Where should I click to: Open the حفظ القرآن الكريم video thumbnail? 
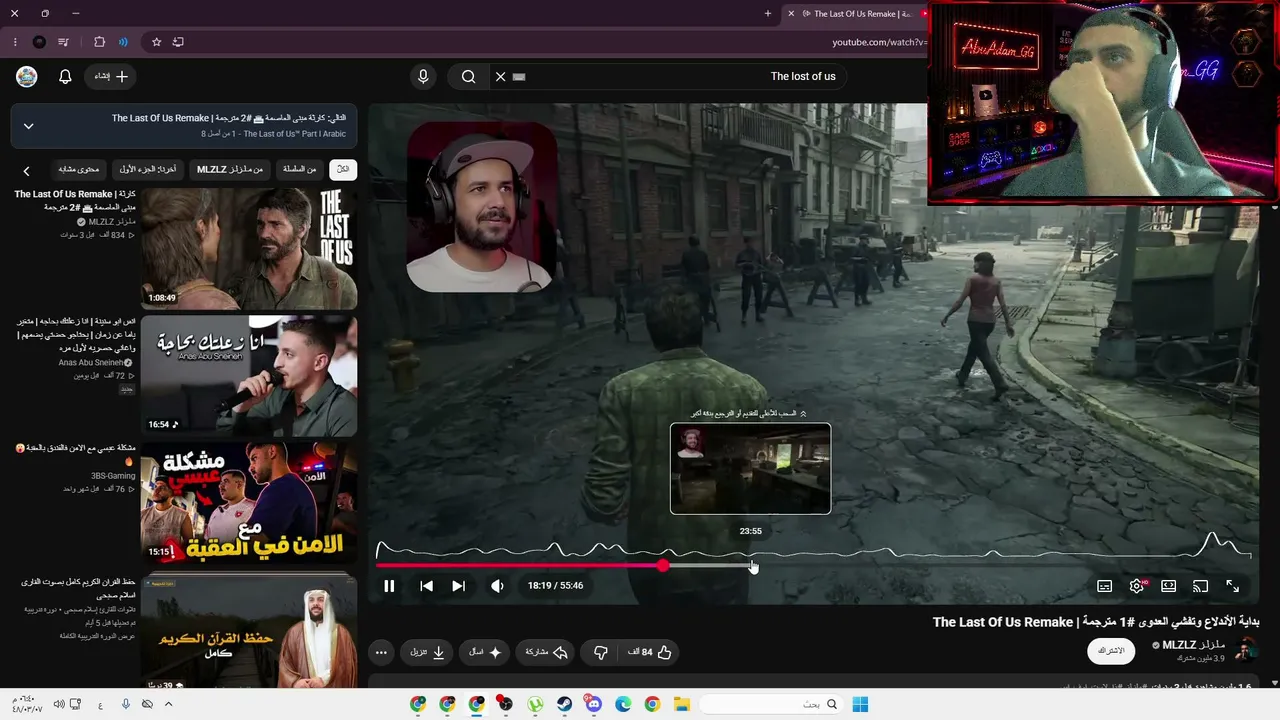249,630
